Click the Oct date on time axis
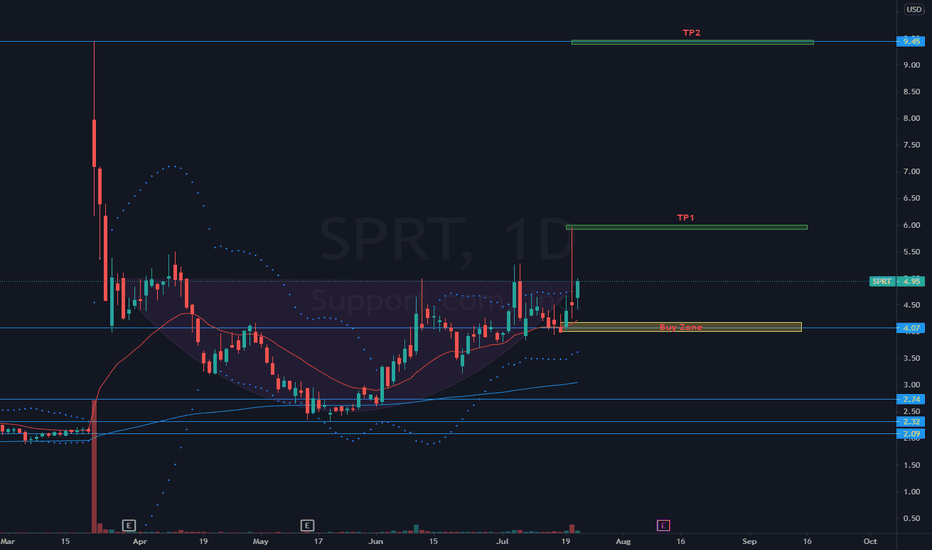The image size is (932, 550). pyautogui.click(x=870, y=541)
